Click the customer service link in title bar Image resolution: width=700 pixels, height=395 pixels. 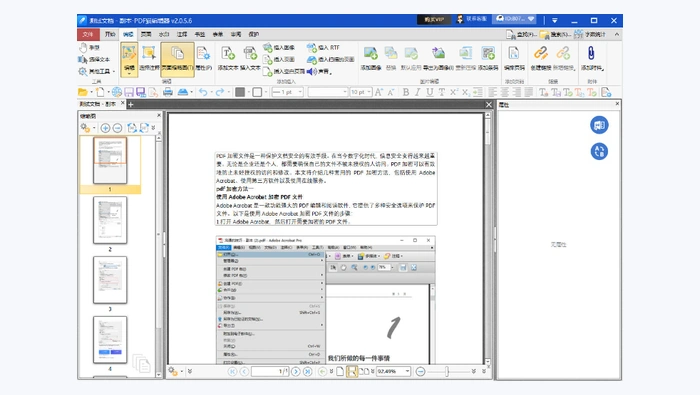pos(472,19)
